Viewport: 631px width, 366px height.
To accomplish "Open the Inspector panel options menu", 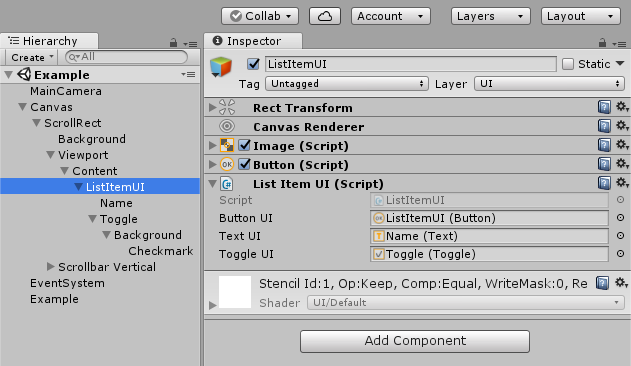I will point(619,43).
